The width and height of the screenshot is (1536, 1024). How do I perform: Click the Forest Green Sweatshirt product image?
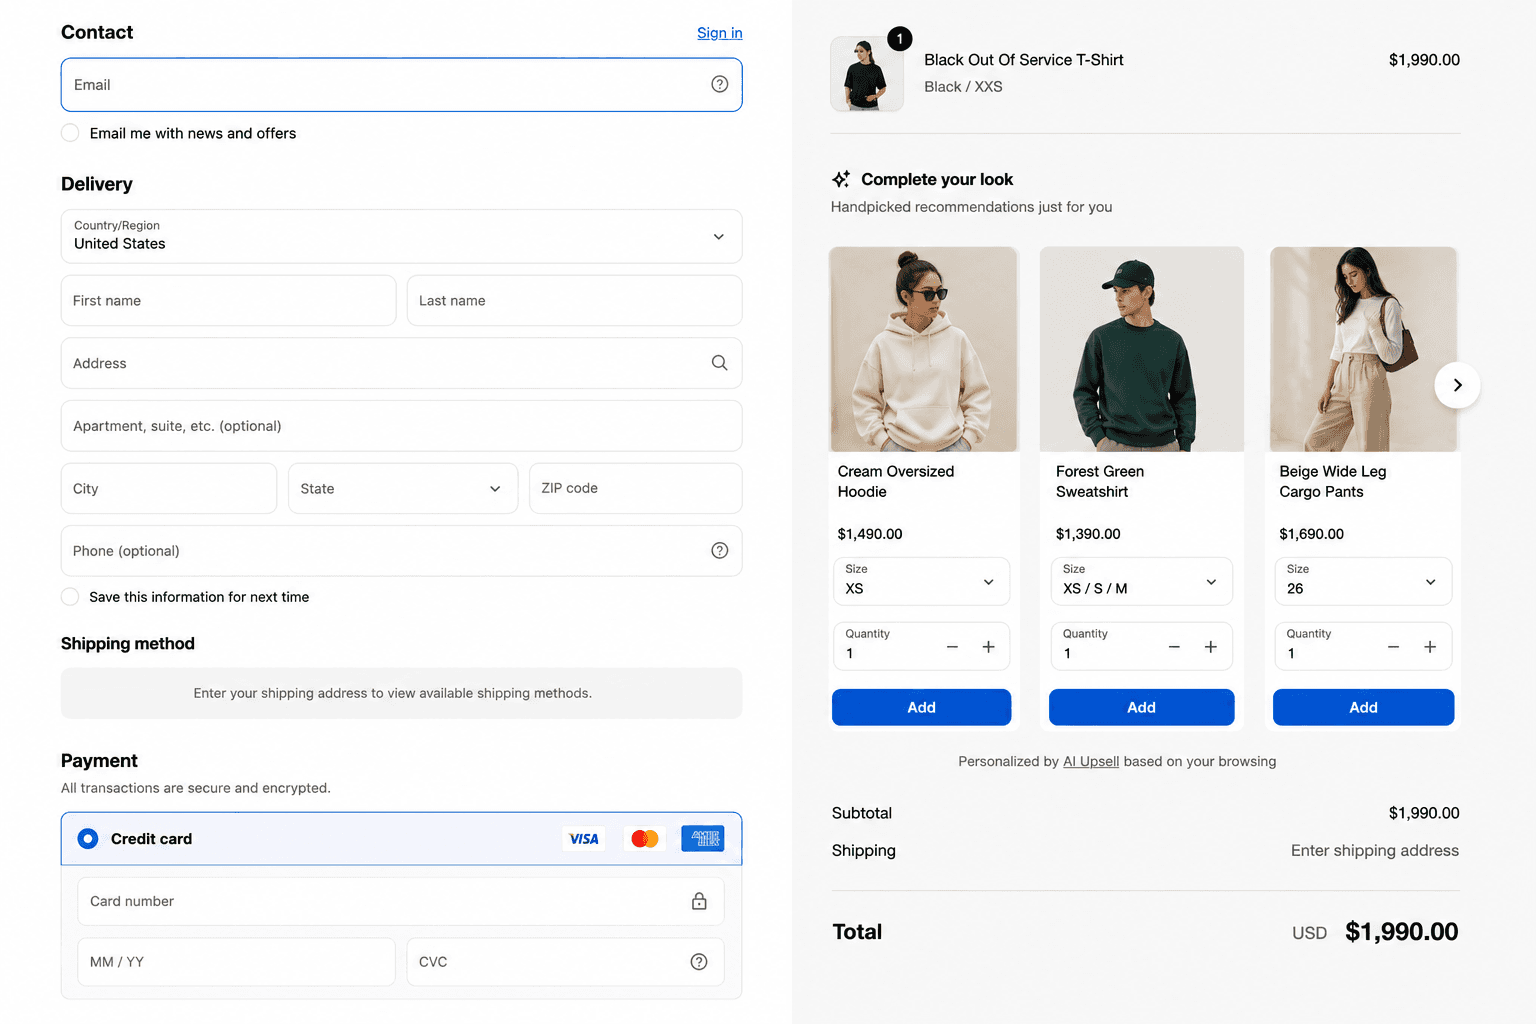(1141, 349)
